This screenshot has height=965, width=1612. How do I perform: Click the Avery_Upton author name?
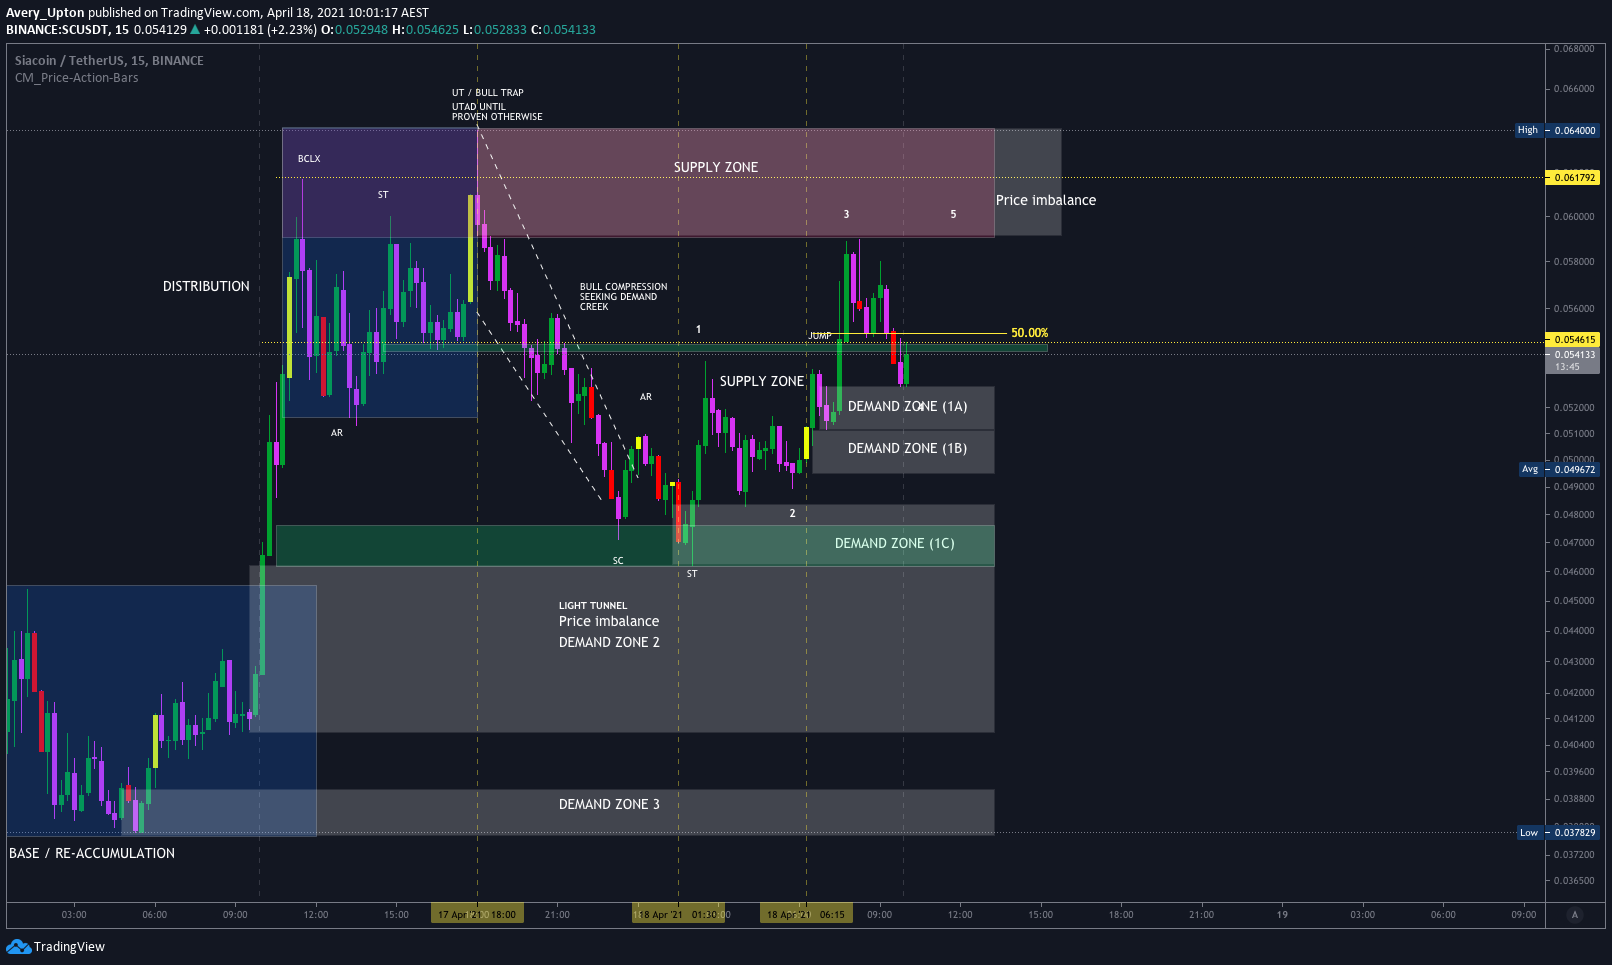pyautogui.click(x=45, y=13)
